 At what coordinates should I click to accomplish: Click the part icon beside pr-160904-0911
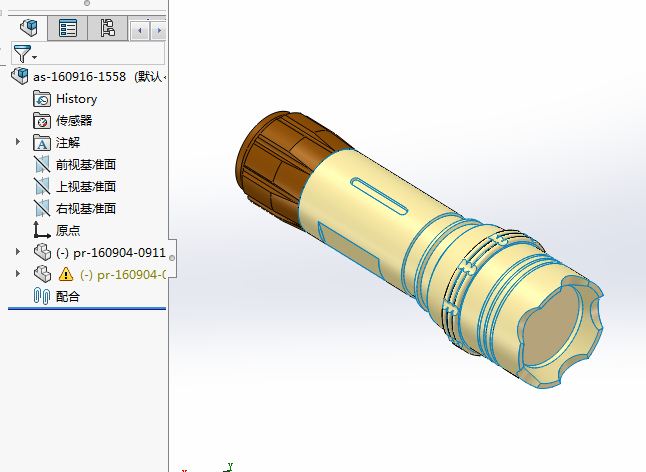pos(42,252)
